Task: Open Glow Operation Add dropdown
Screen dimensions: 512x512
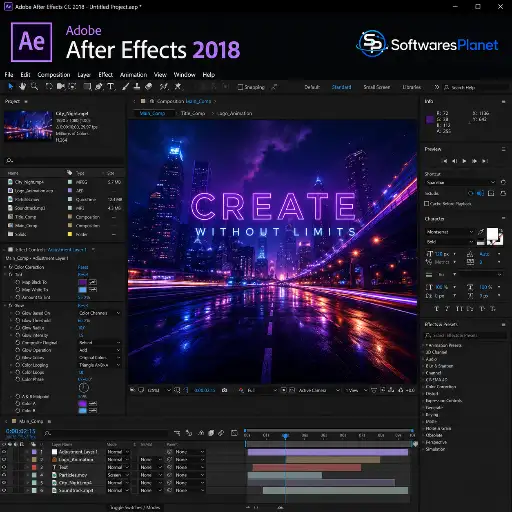Action: click(x=99, y=350)
